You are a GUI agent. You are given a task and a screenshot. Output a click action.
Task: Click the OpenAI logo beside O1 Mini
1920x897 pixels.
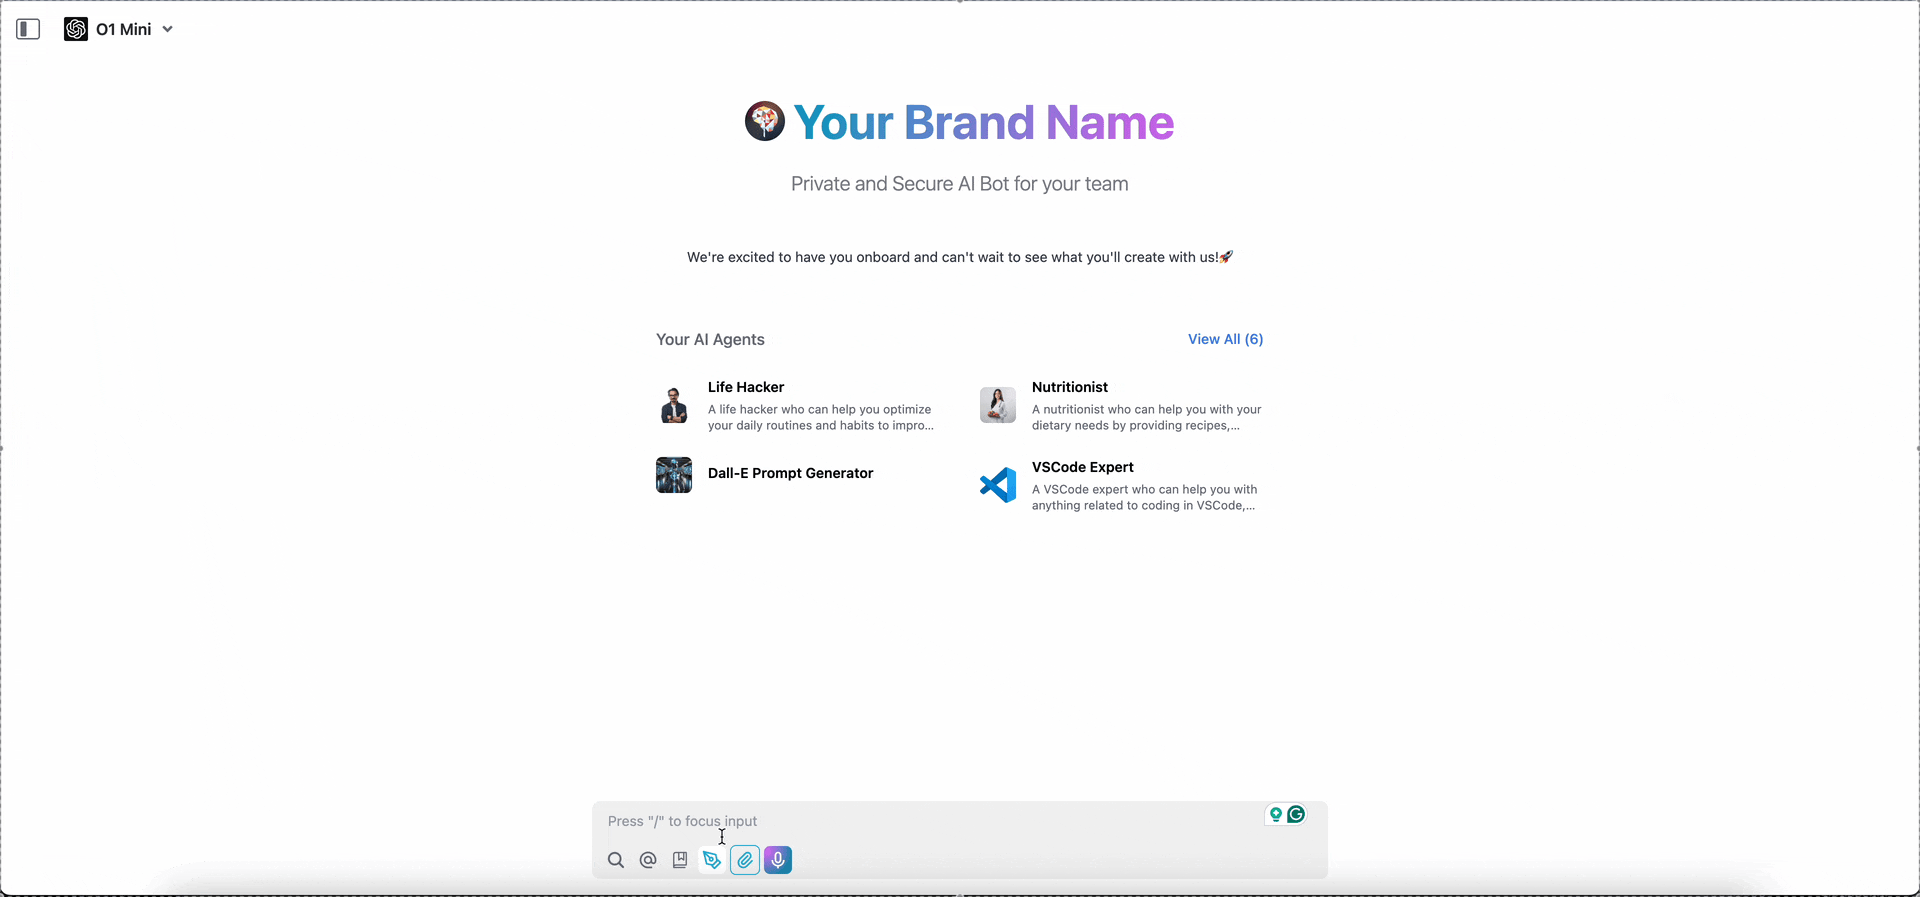[x=76, y=30]
